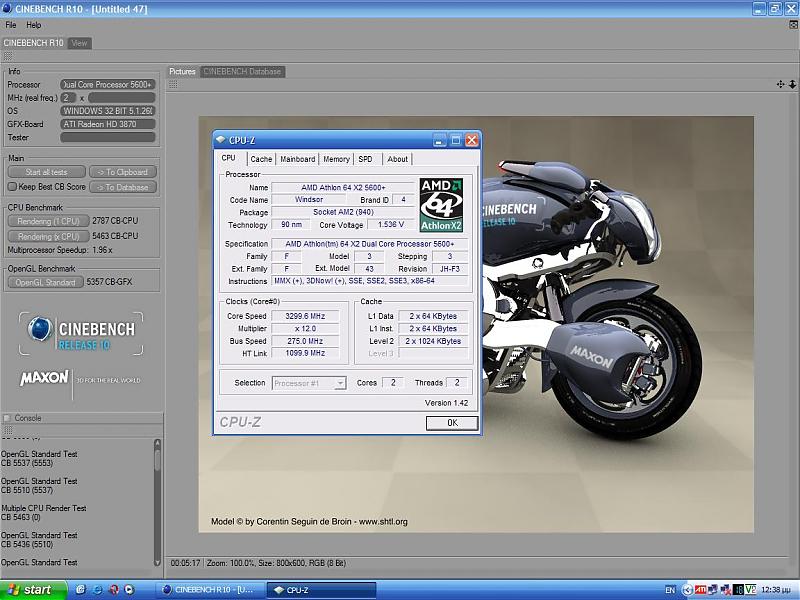Click the console entry Multiple CPU Render Test
The image size is (800, 600).
(43, 508)
